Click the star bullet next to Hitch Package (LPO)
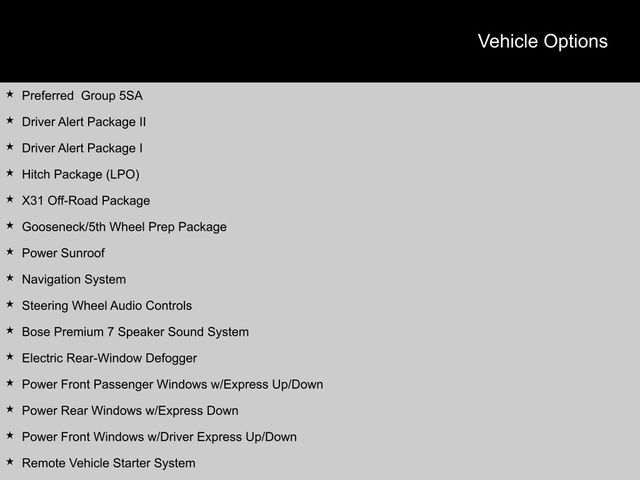Screen dimensions: 640x480 pyautogui.click(x=10, y=173)
